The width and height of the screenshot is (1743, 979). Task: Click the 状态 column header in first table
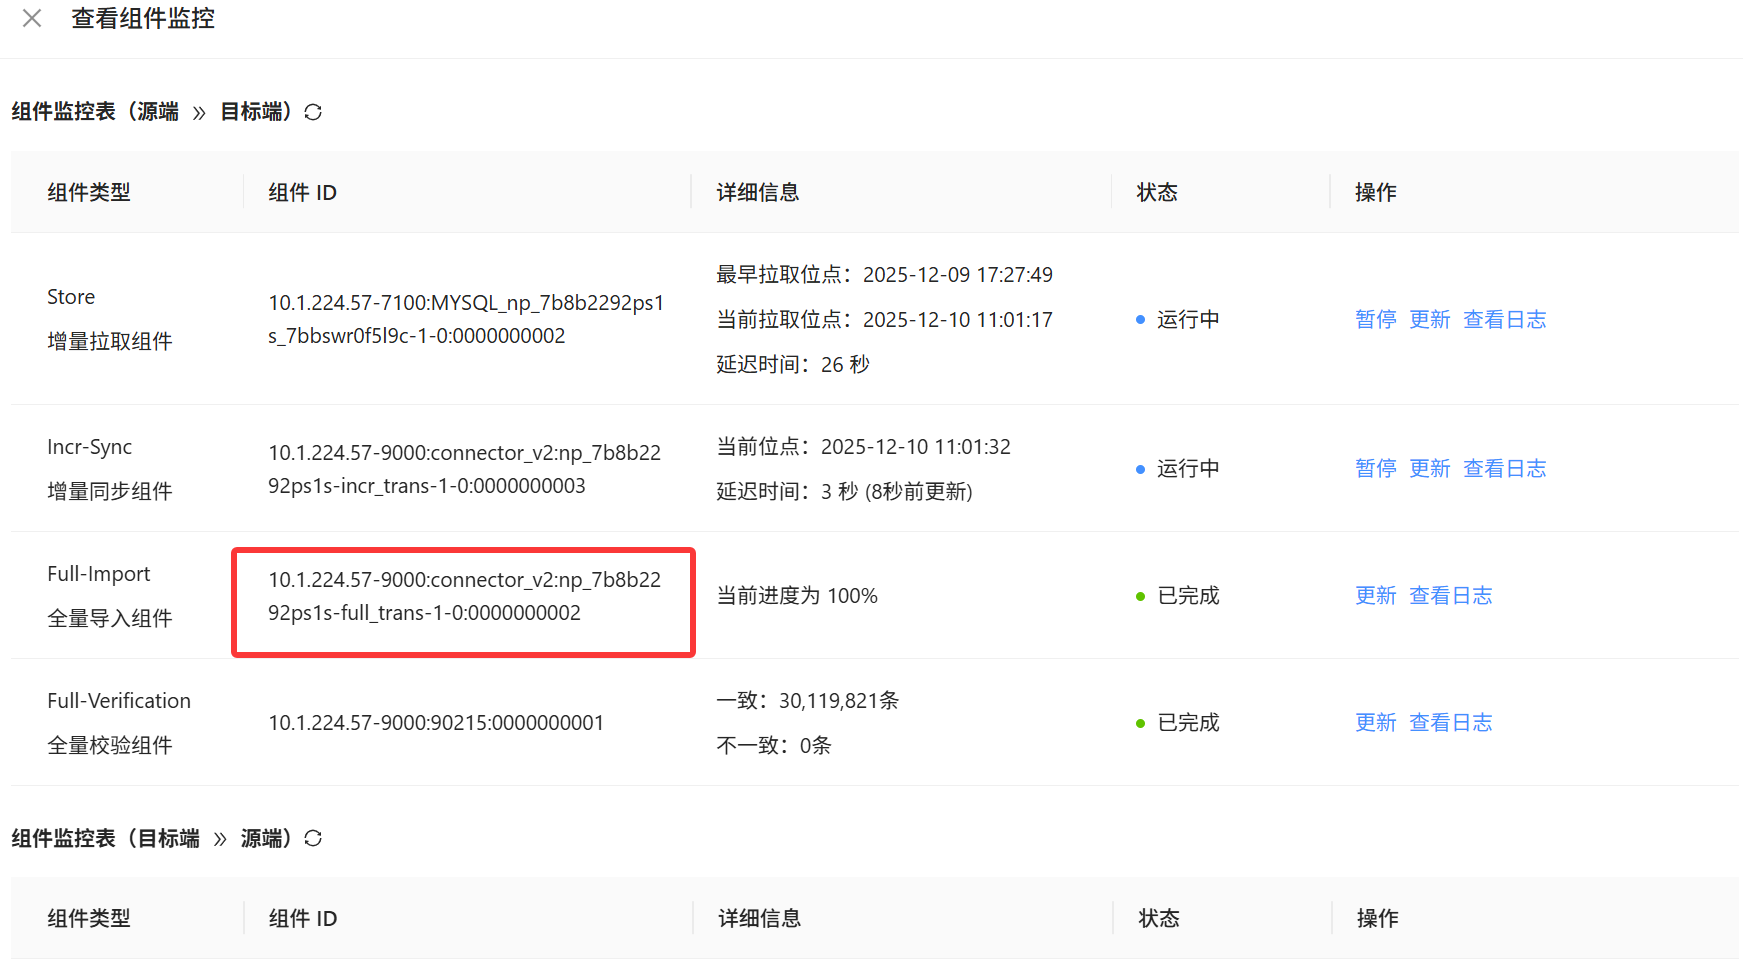click(x=1157, y=192)
